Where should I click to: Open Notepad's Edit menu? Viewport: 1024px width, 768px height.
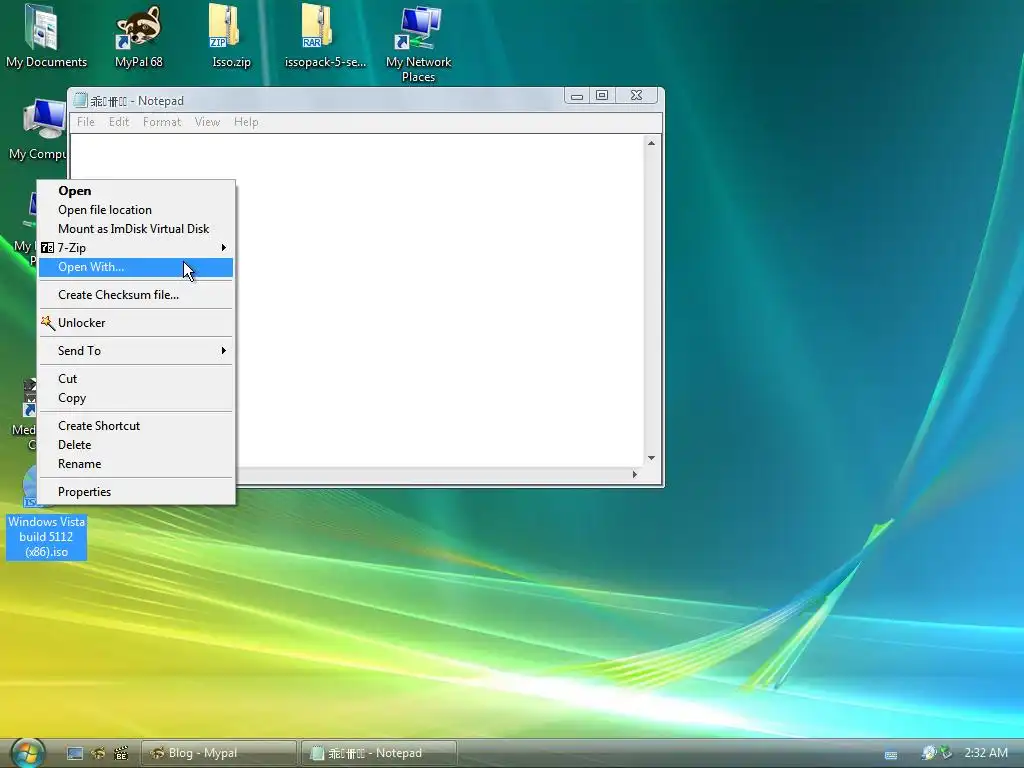(119, 122)
